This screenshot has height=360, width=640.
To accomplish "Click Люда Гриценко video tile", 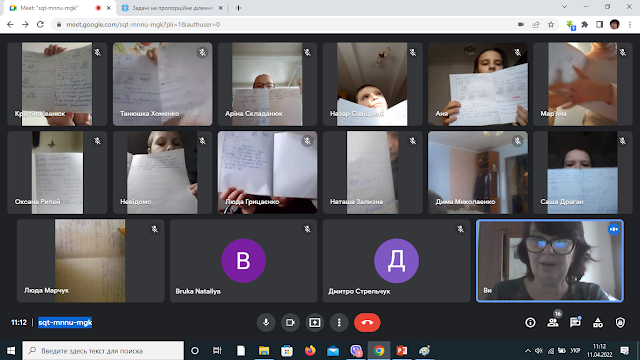I will pyautogui.click(x=267, y=172).
